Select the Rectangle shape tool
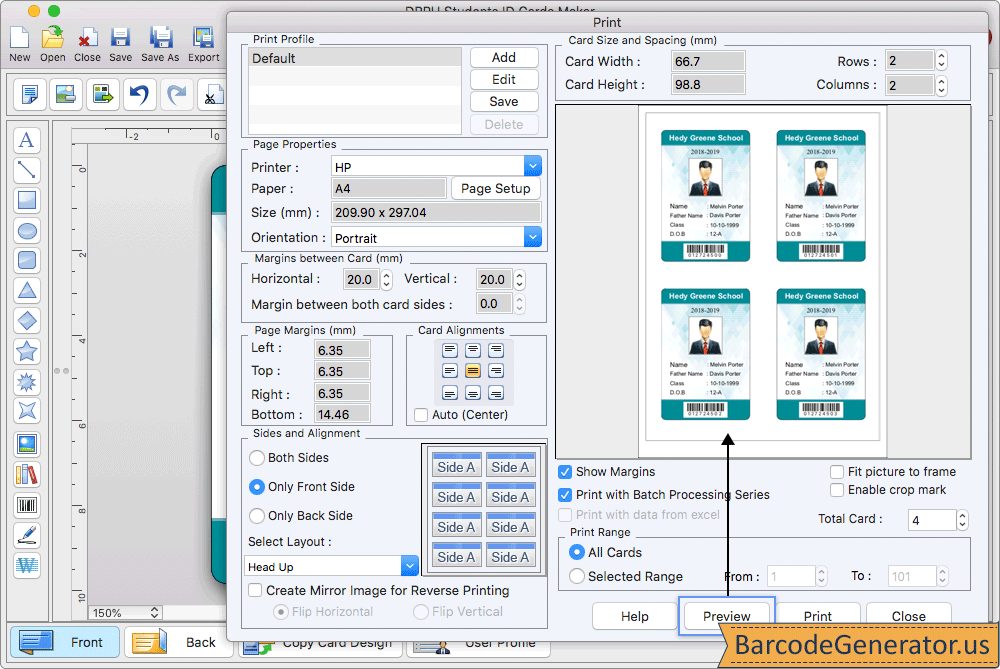The image size is (1000, 669). tap(27, 200)
